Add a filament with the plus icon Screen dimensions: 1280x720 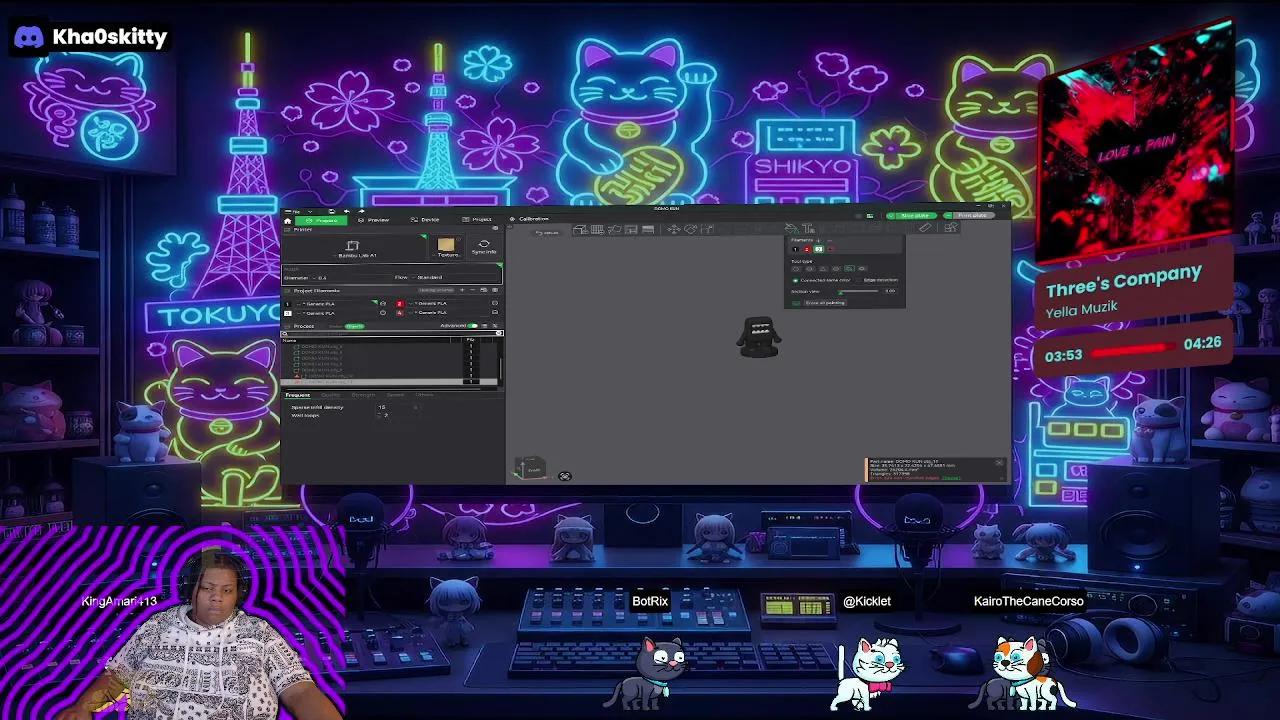[x=462, y=290]
